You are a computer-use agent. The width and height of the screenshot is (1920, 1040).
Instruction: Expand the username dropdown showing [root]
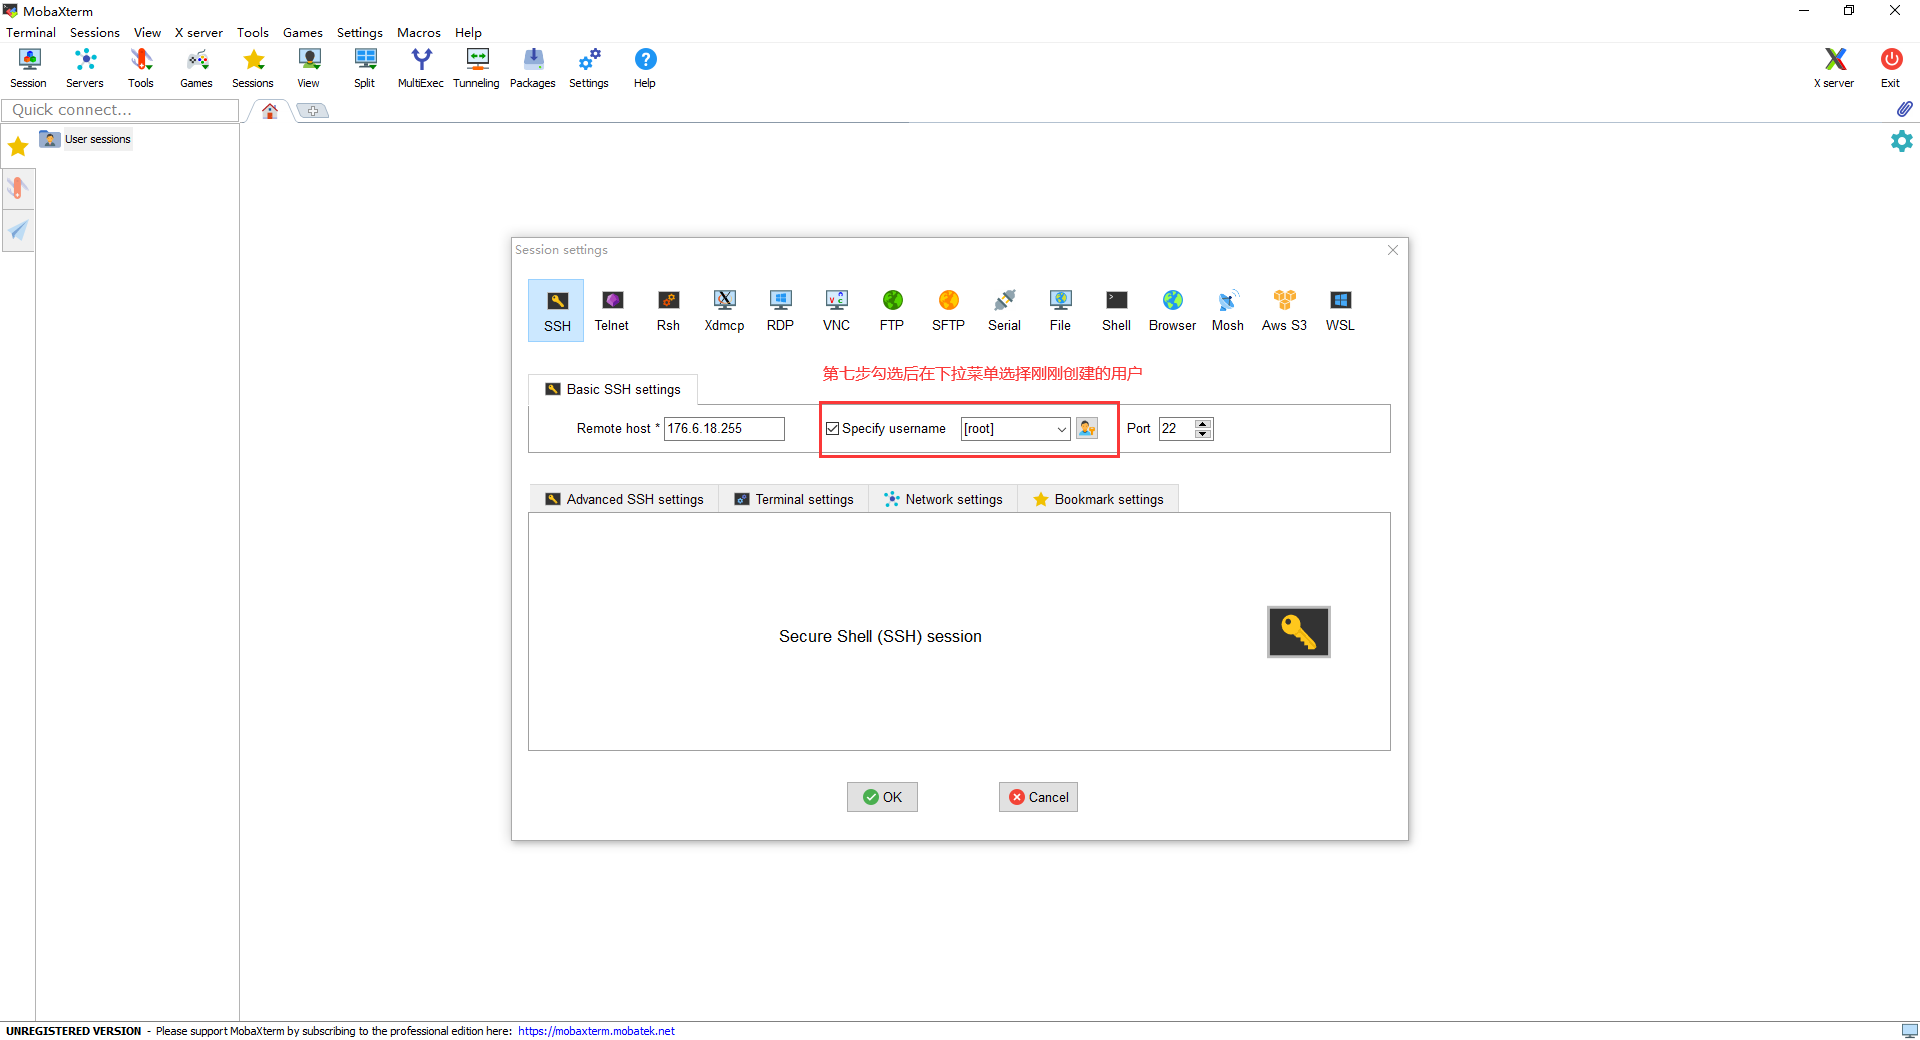(x=1061, y=429)
